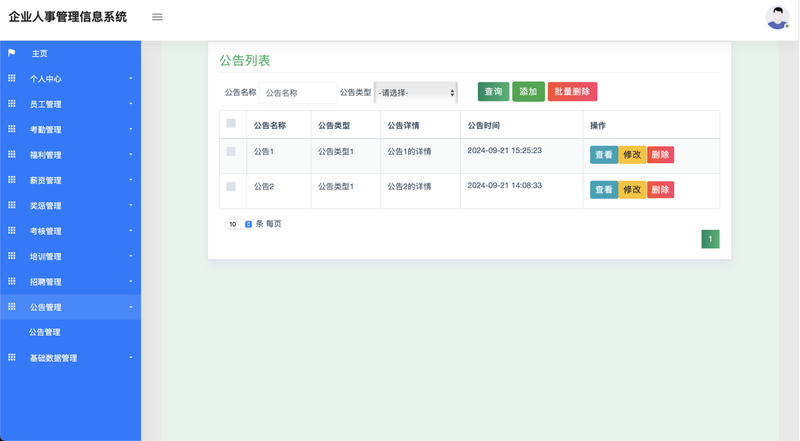Image resolution: width=800 pixels, height=441 pixels.
Task: Click the grid icon beside 考勤管理
Action: (12, 129)
